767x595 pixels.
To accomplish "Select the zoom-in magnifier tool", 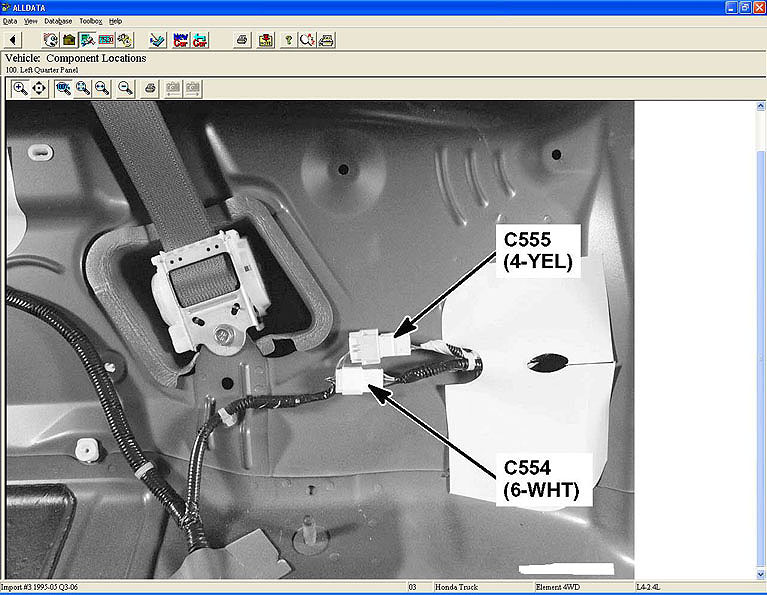I will (x=20, y=88).
